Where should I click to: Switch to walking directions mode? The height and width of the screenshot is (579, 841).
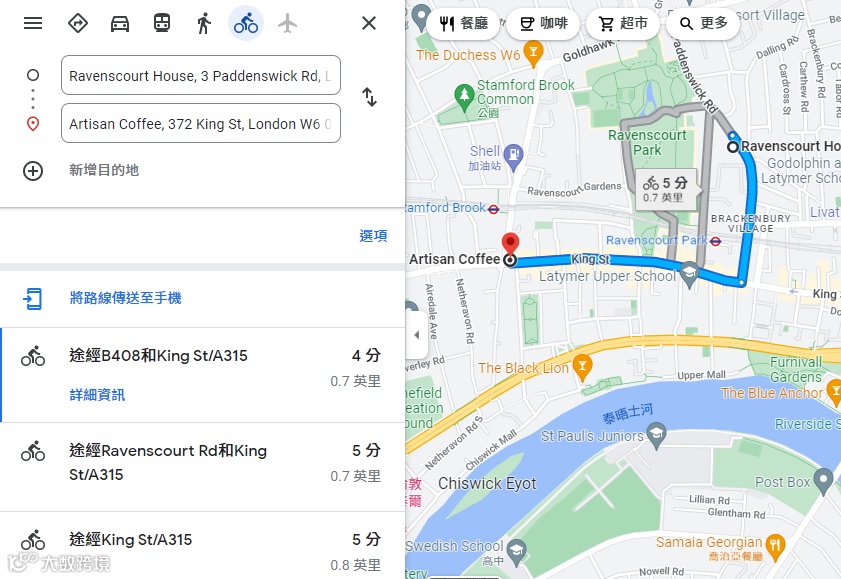coord(204,24)
